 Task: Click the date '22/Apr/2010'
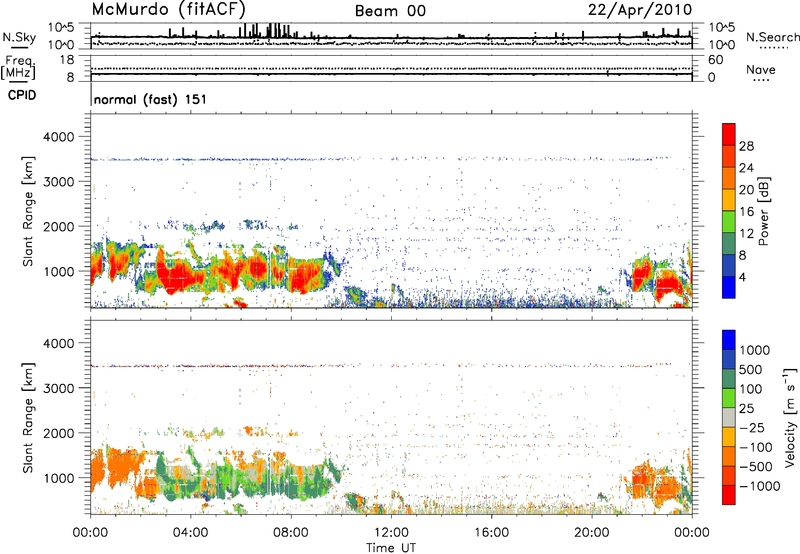tap(640, 10)
